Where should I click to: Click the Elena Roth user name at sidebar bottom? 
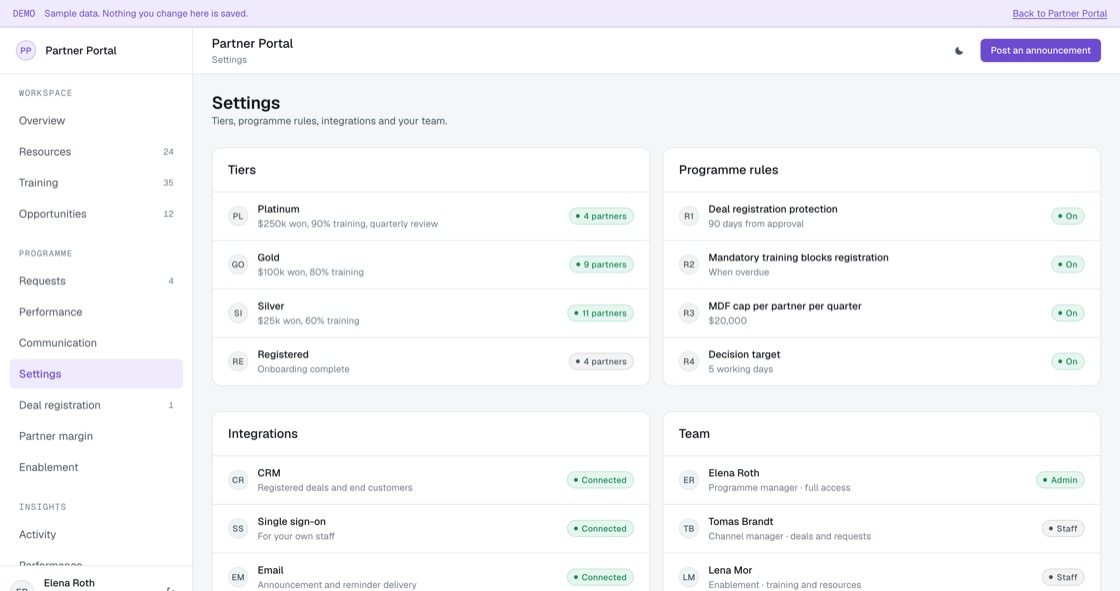(69, 583)
